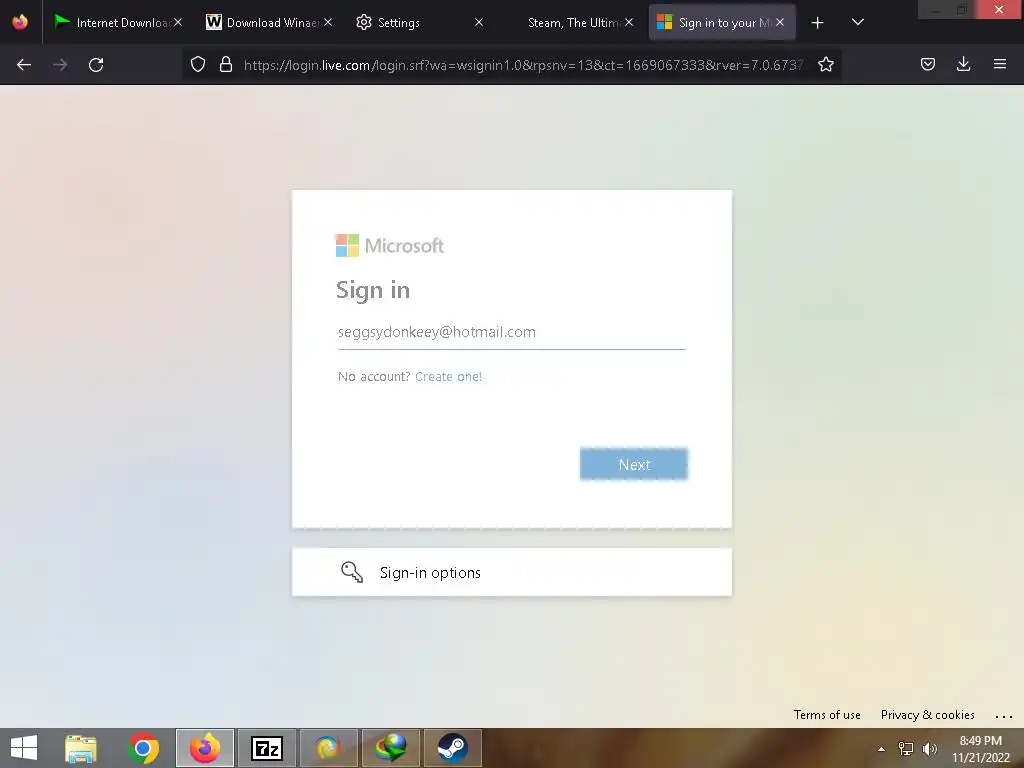Open Sign-in options

pyautogui.click(x=511, y=572)
